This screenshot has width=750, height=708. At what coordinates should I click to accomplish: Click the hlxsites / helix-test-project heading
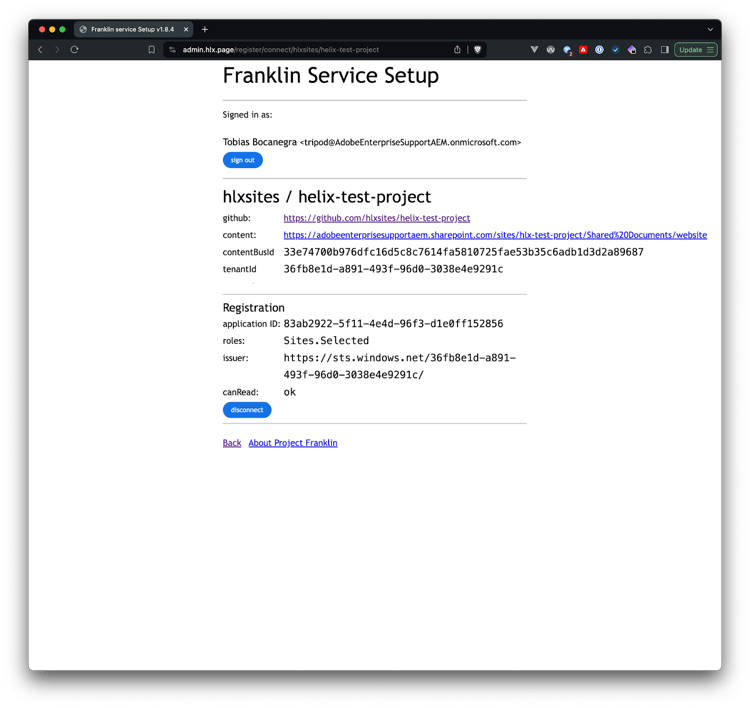[327, 197]
